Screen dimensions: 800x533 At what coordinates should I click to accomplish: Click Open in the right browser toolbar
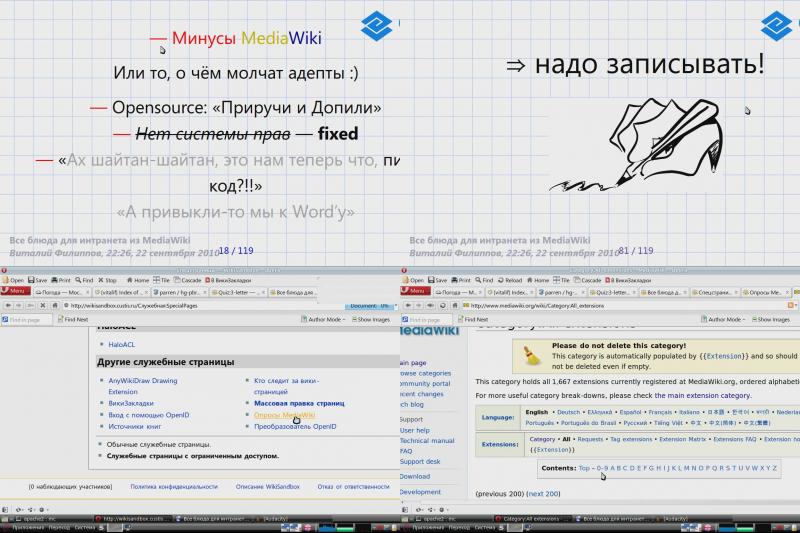(413, 280)
